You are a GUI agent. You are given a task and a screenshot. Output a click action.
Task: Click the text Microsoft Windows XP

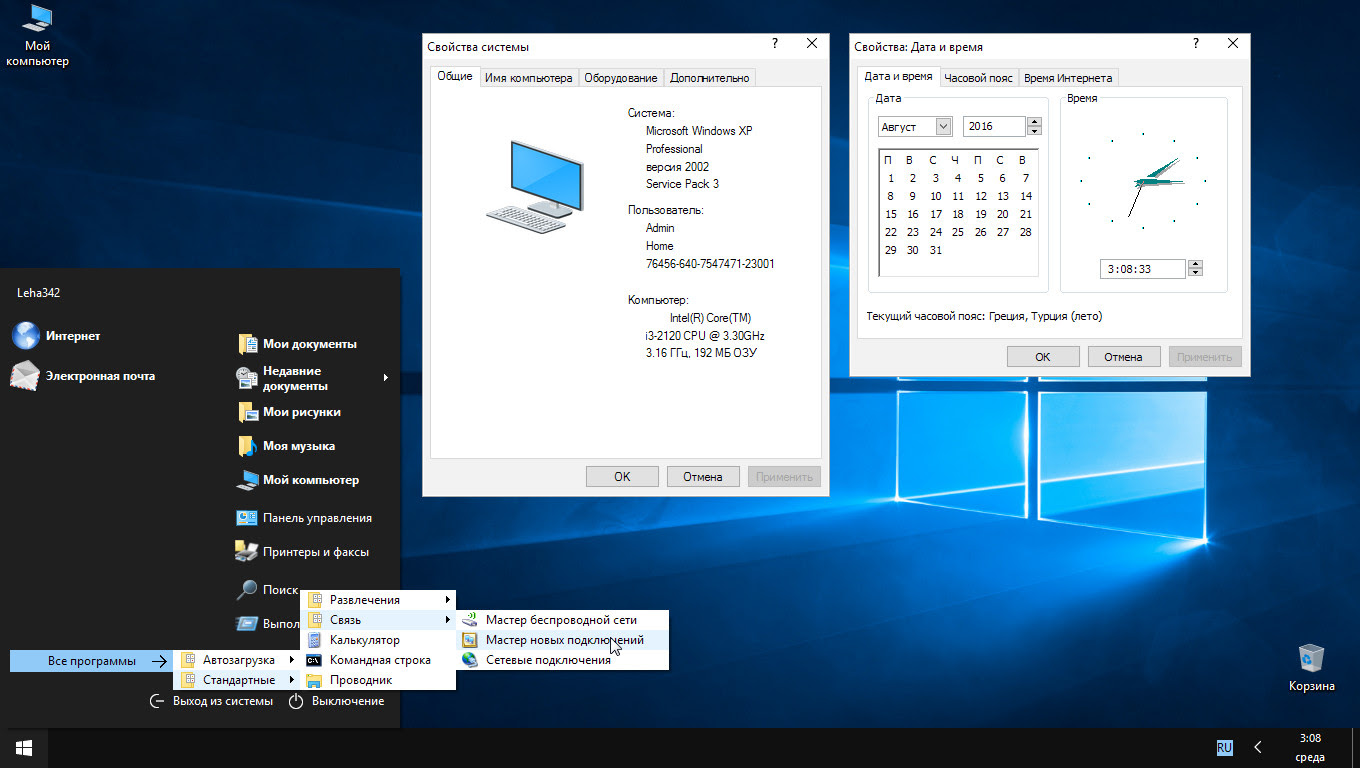tap(698, 131)
